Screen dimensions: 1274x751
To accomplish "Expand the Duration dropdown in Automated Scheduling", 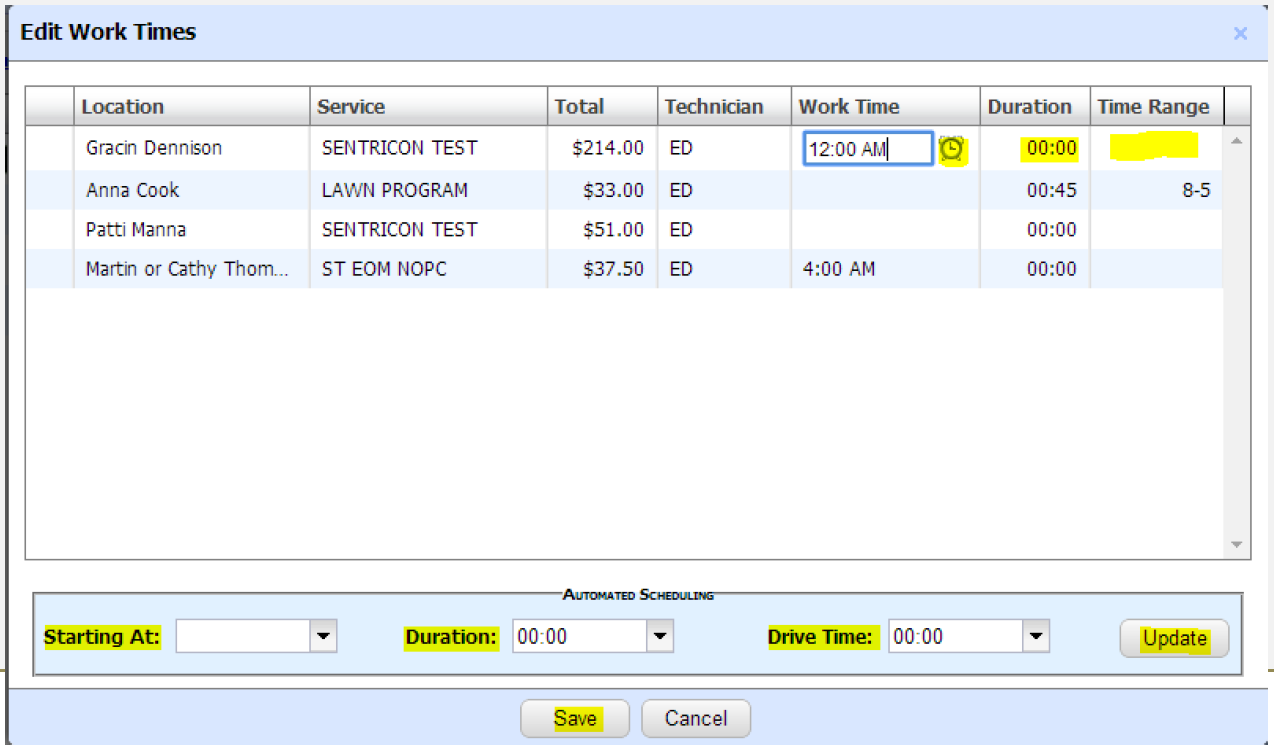I will pos(660,637).
